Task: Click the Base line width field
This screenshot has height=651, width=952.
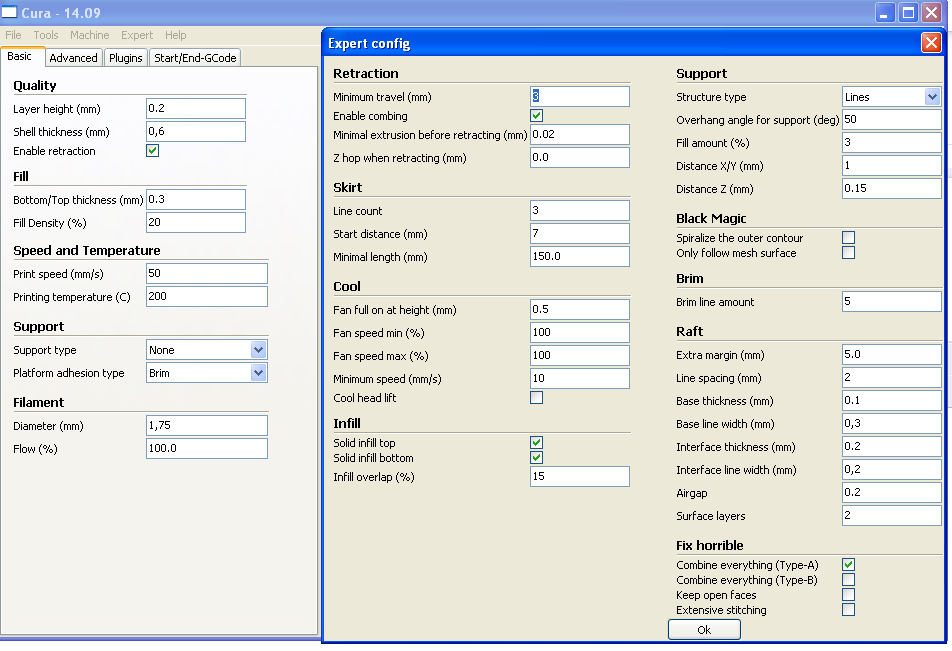Action: (892, 424)
